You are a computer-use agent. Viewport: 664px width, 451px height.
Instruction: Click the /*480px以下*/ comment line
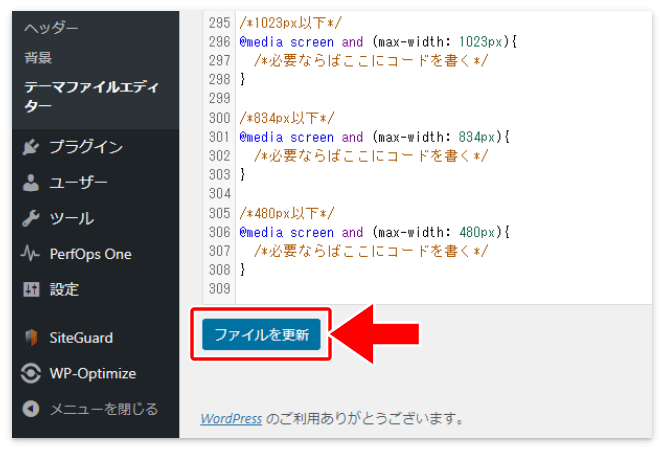(x=287, y=213)
